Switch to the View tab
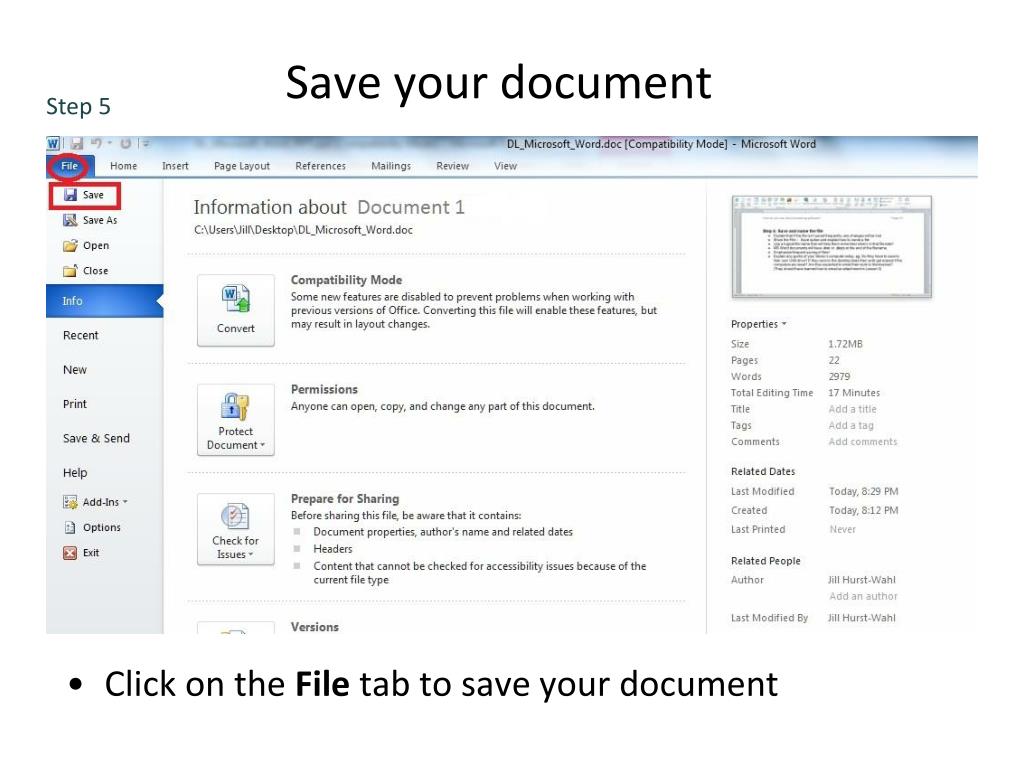 (x=505, y=166)
